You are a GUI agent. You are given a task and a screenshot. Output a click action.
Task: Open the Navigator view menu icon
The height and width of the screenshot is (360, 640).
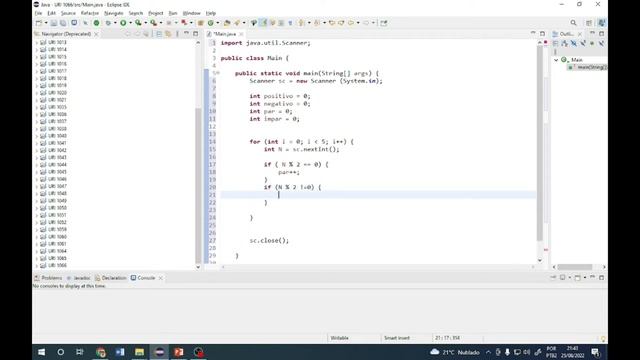(x=177, y=34)
